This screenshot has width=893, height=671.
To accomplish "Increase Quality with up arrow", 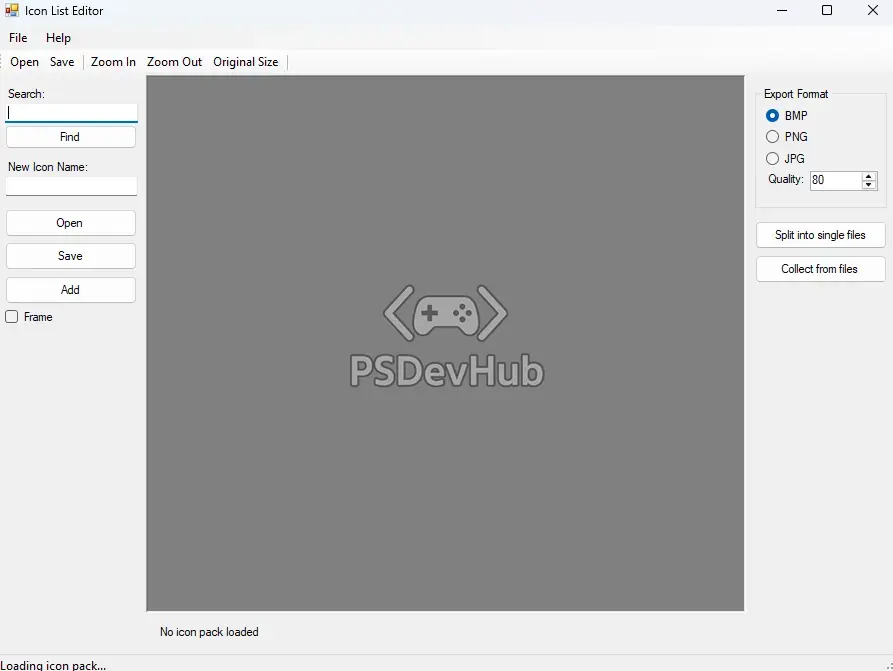I will [x=869, y=177].
